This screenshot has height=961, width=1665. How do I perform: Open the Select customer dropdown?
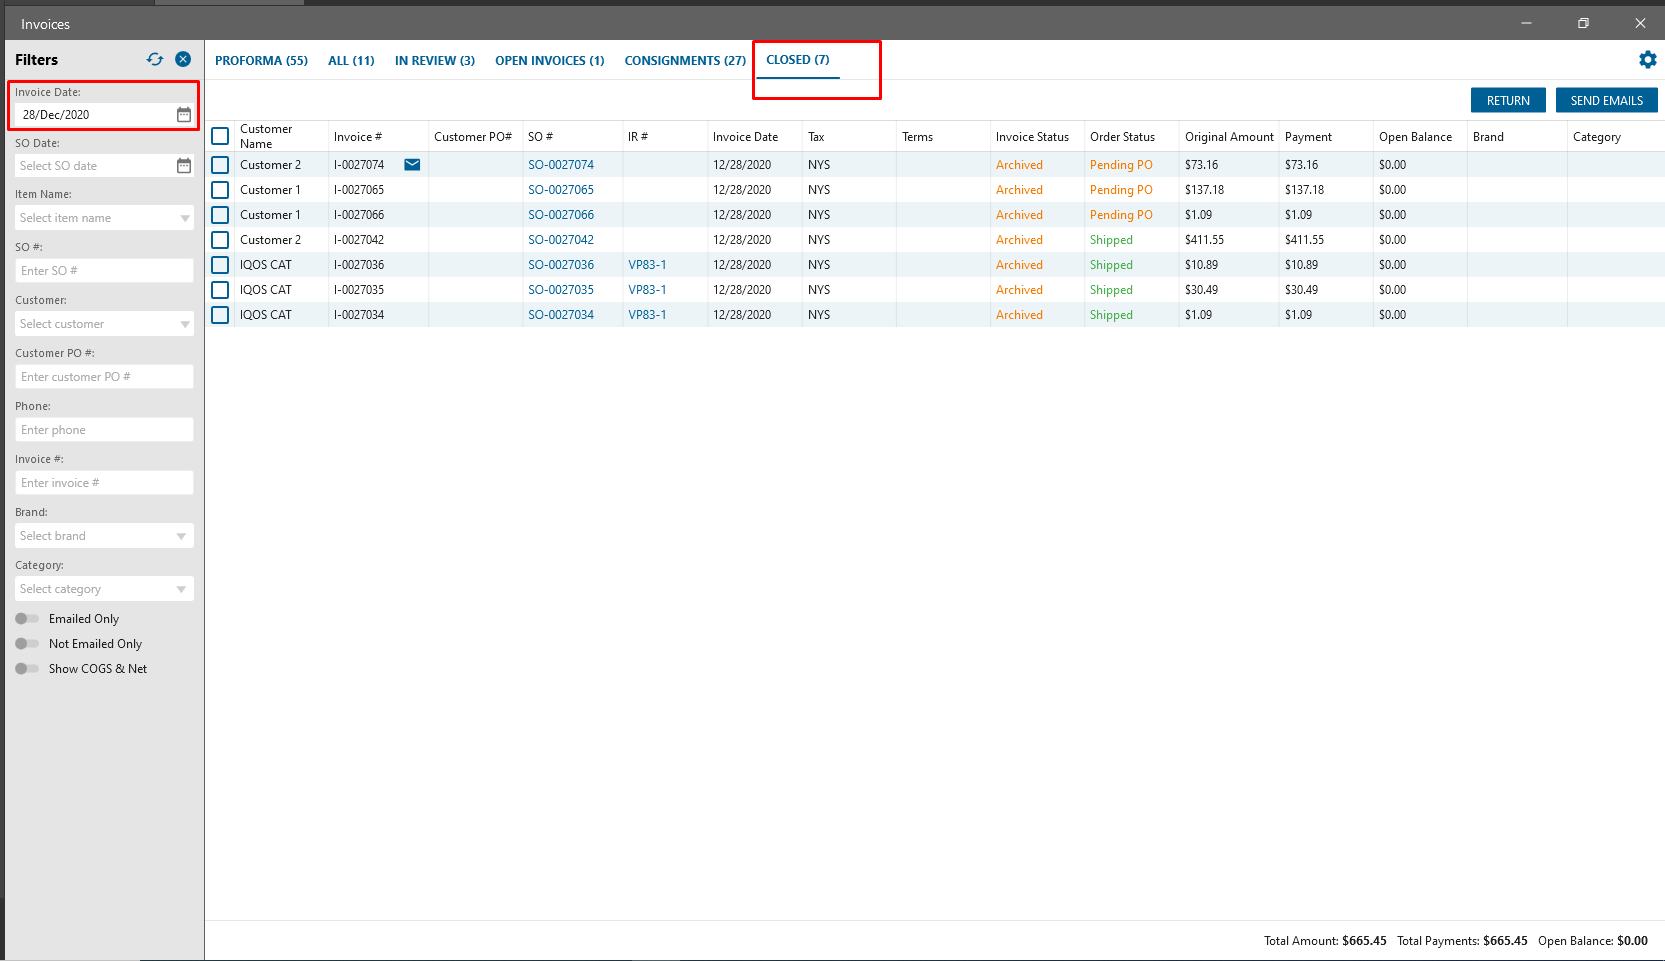(x=185, y=324)
